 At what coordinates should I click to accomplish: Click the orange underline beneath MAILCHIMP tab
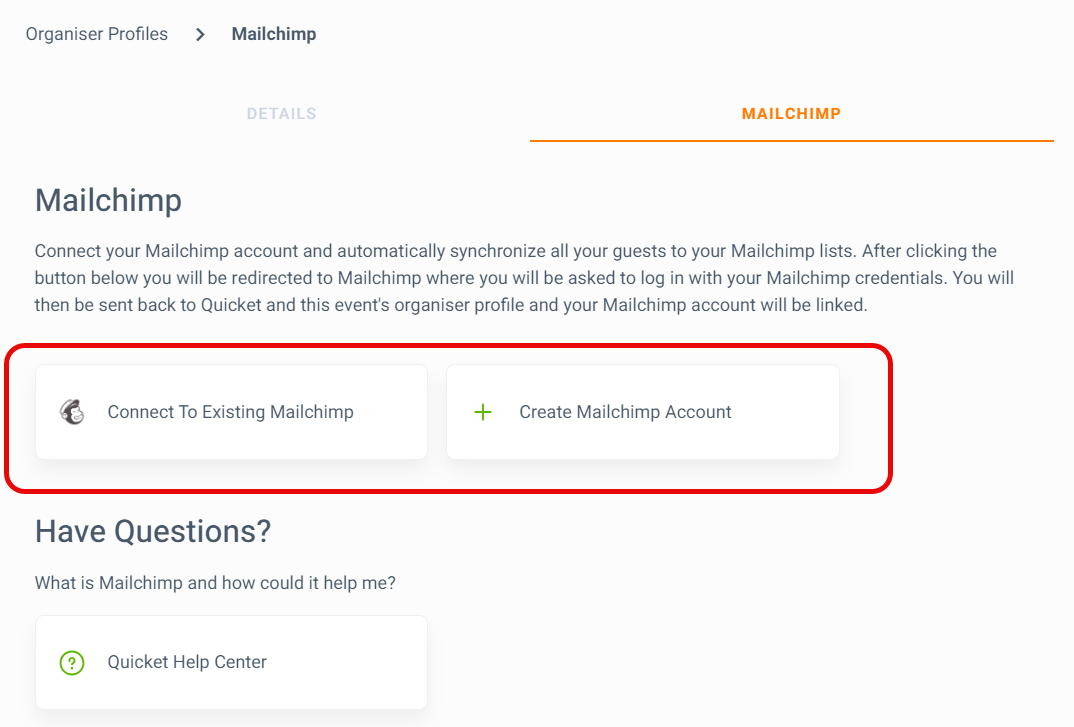[791, 141]
